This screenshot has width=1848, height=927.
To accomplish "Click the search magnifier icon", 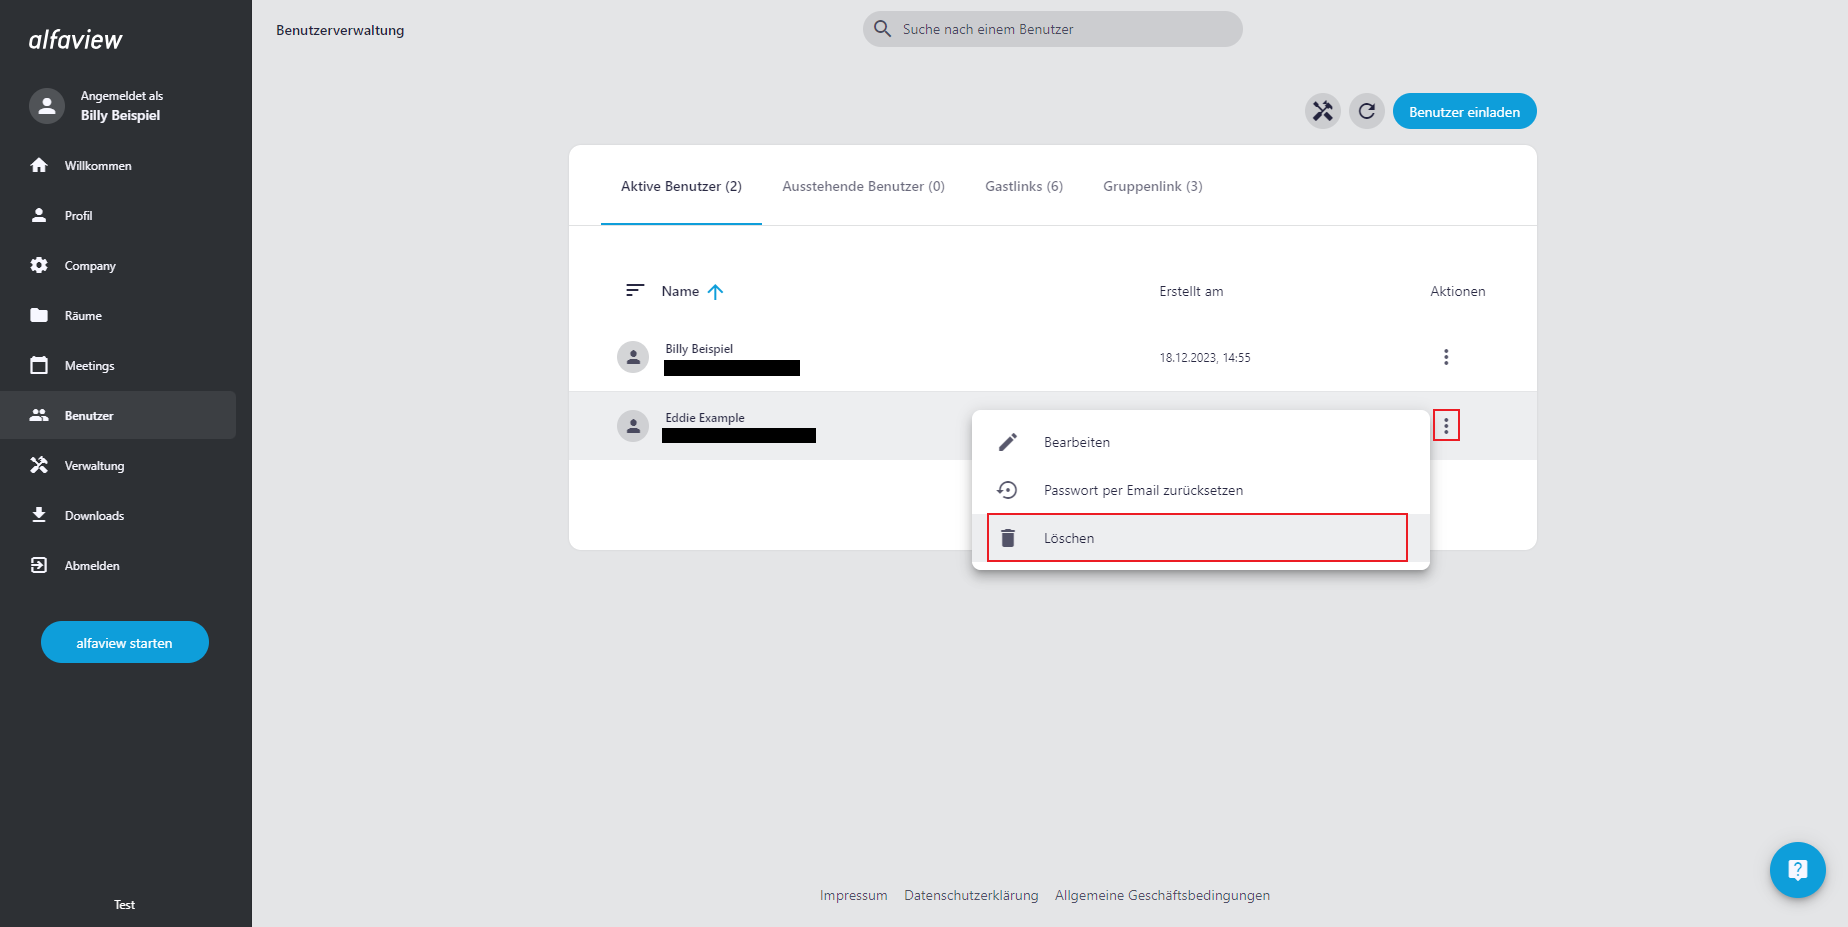I will coord(882,29).
